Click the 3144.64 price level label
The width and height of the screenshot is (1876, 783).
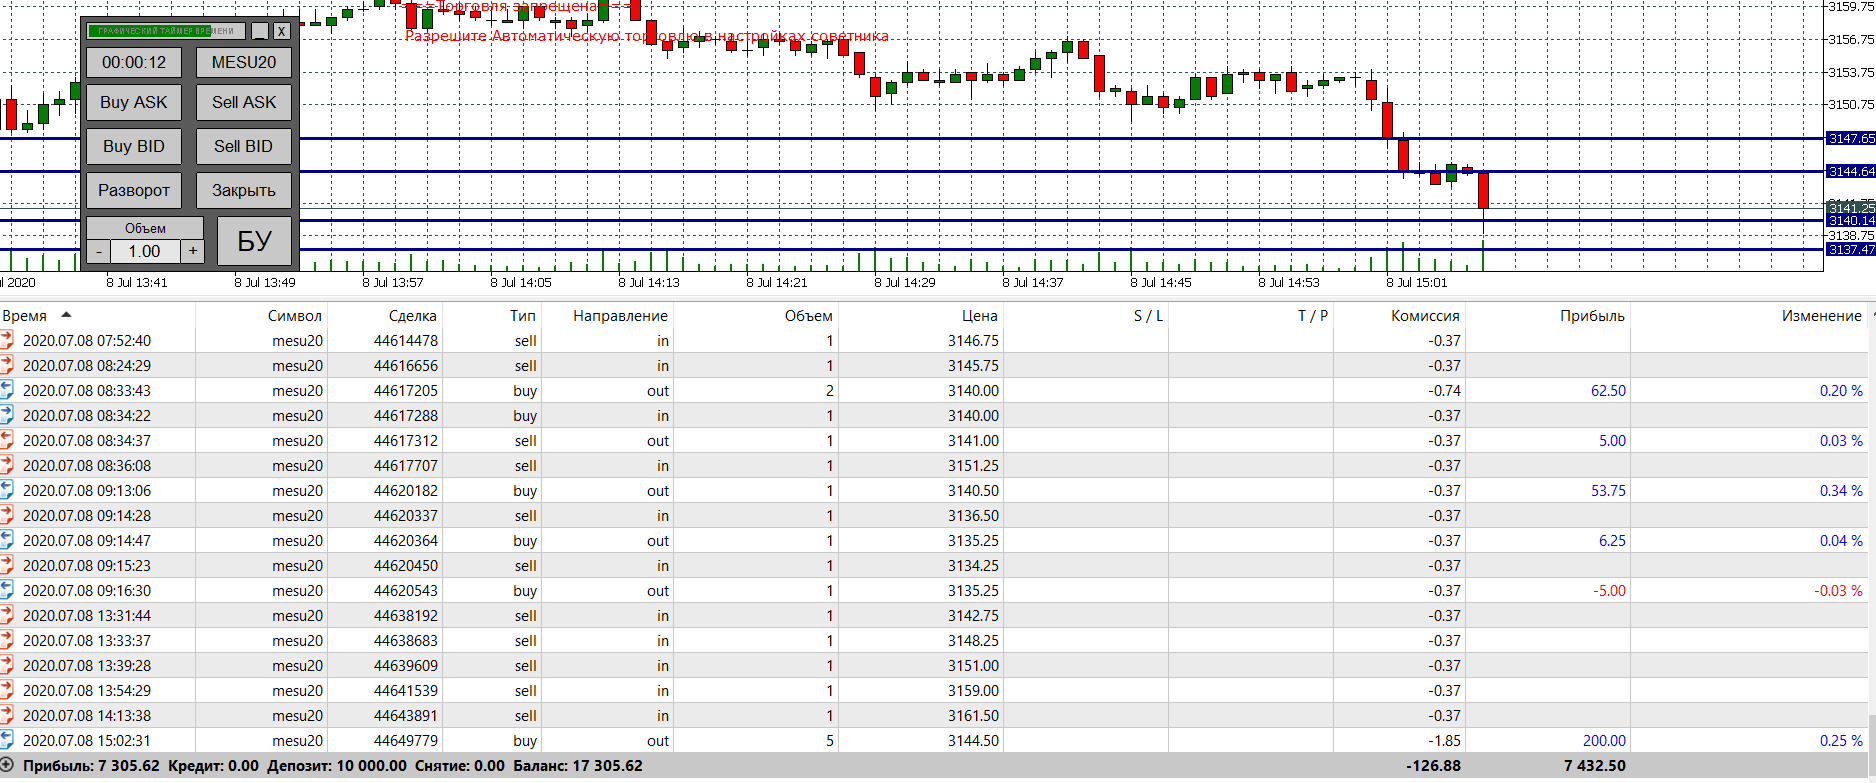pos(1851,172)
